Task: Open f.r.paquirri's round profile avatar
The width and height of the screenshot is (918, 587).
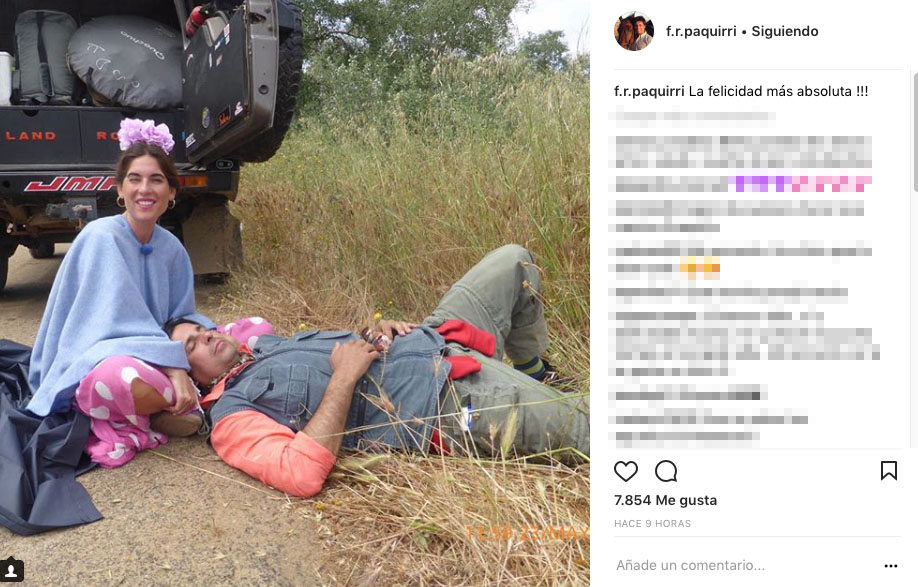Action: click(x=633, y=31)
